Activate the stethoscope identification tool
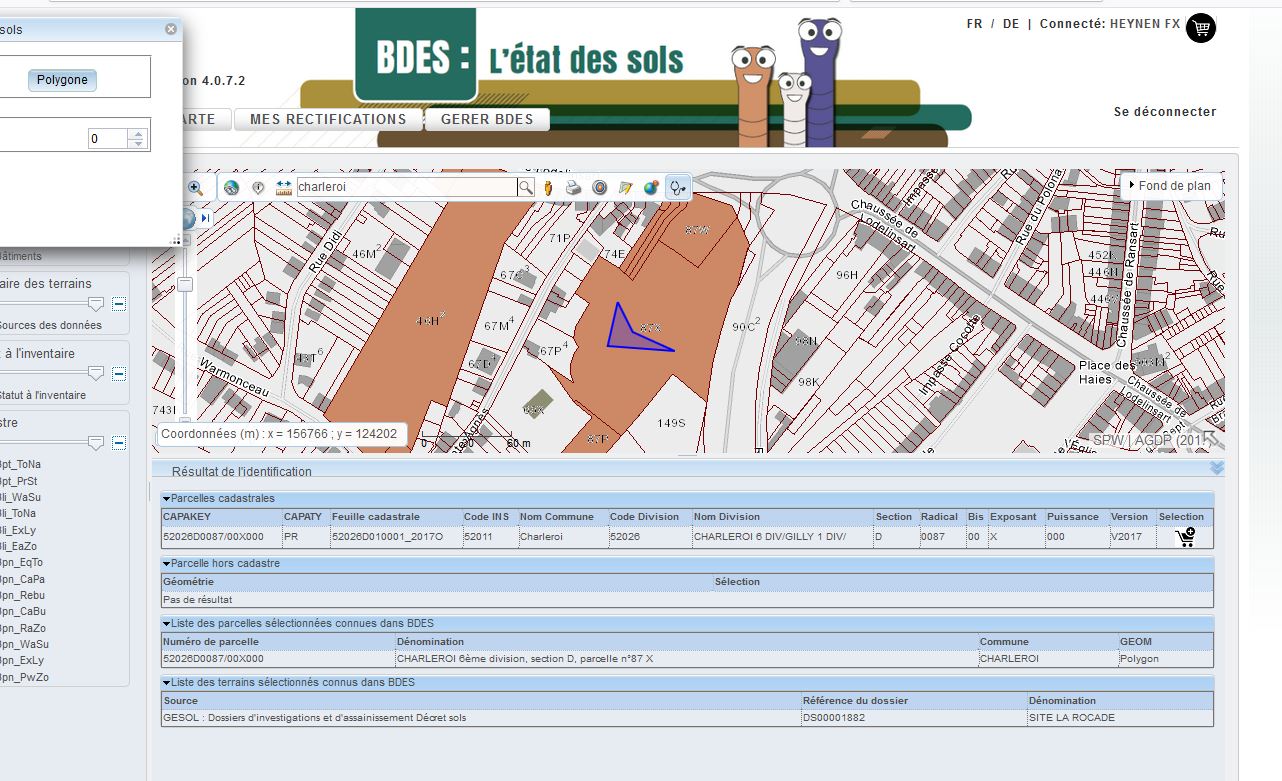This screenshot has height=781, width=1282. coord(678,187)
